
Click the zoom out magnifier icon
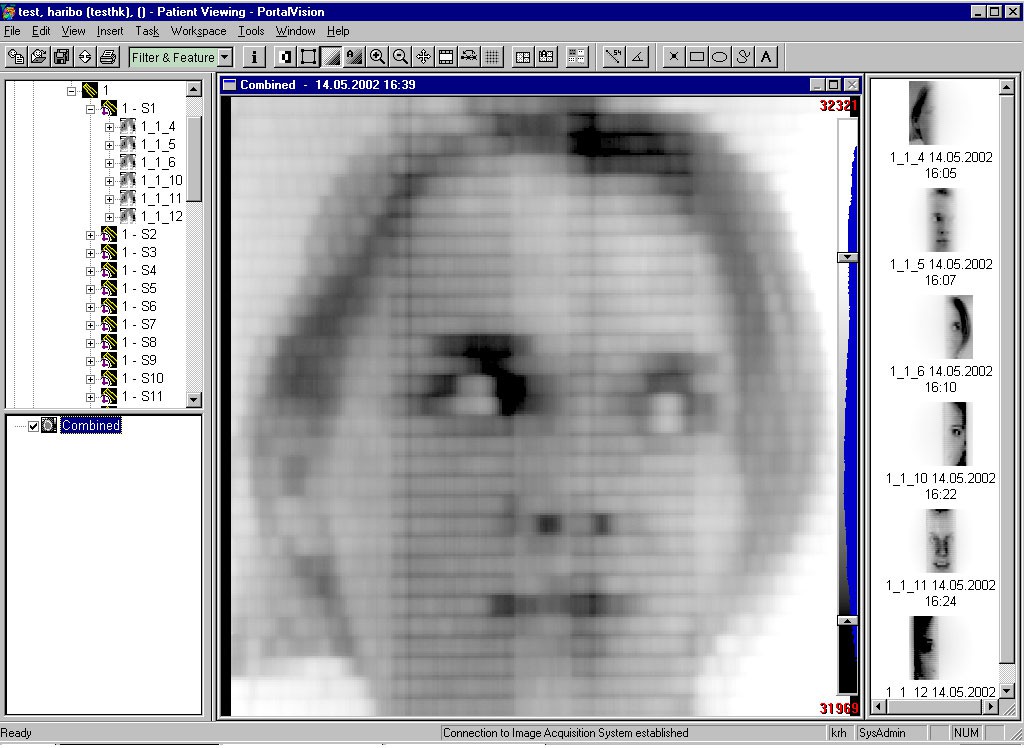point(400,57)
